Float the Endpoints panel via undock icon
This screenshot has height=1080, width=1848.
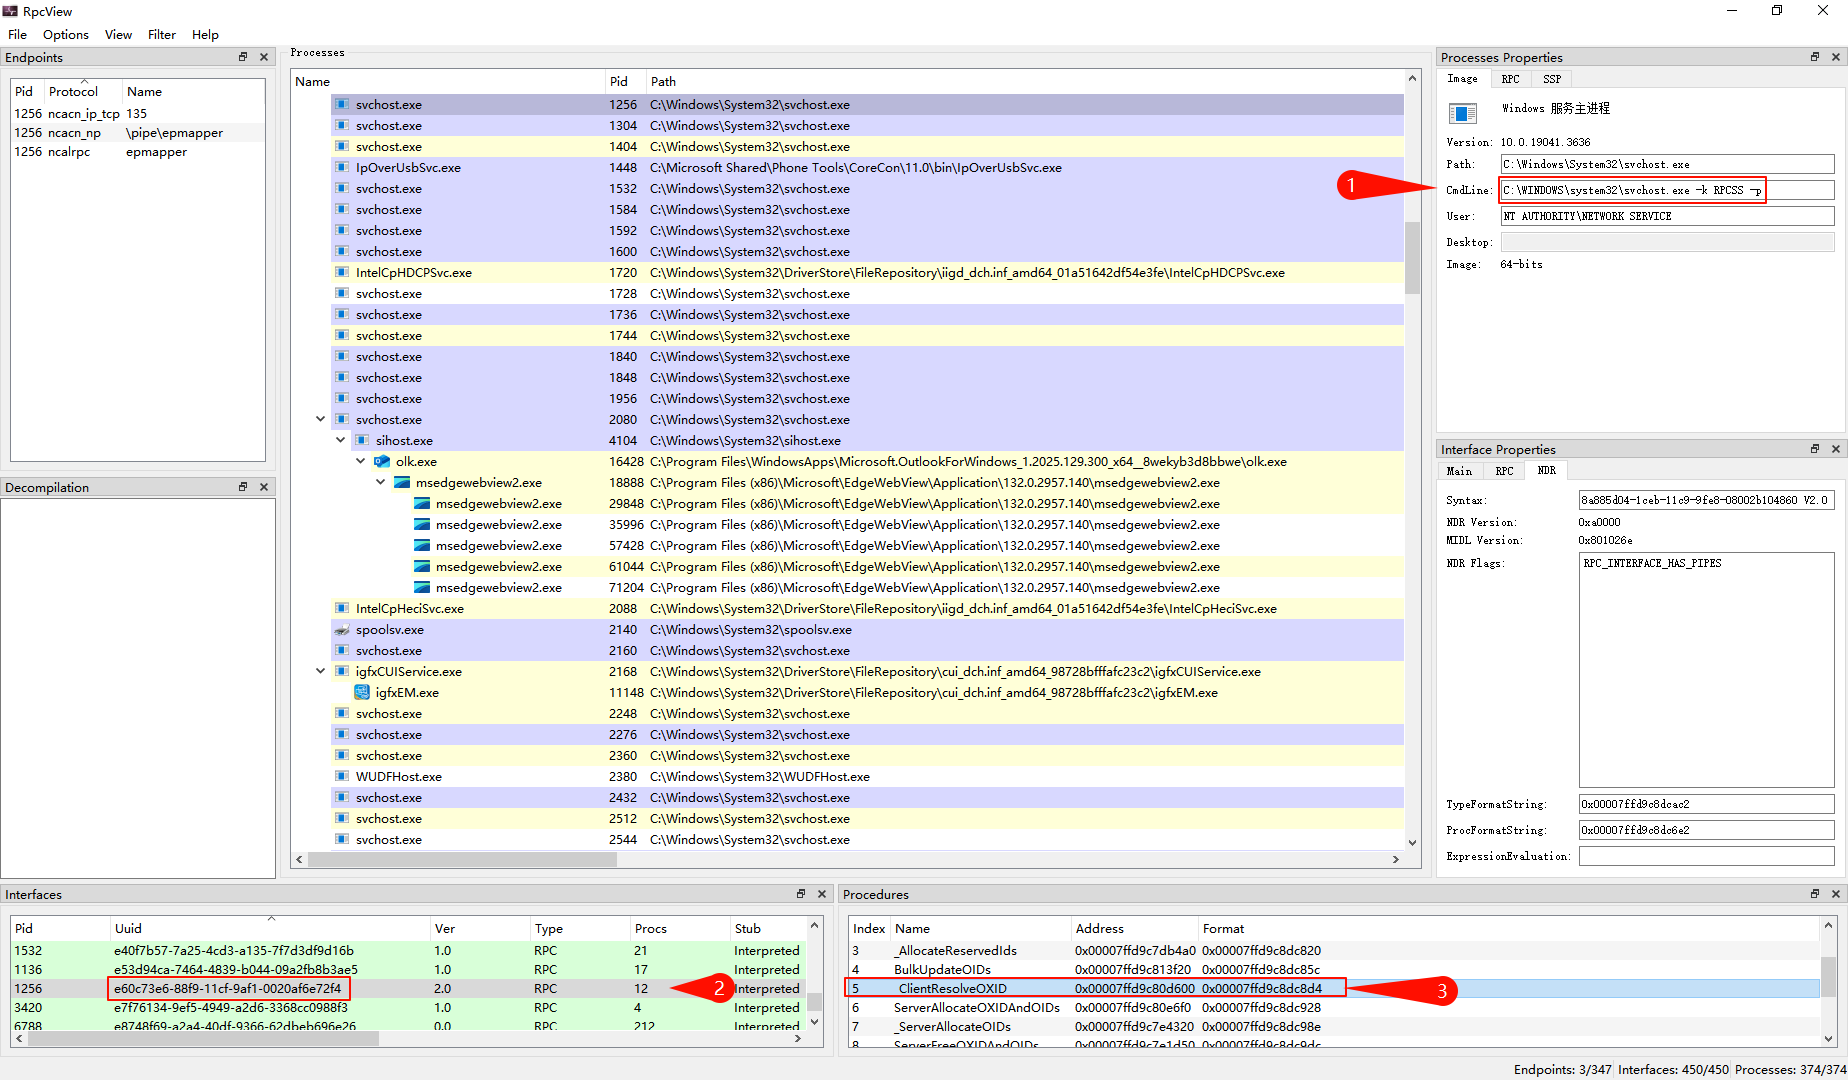pos(243,57)
